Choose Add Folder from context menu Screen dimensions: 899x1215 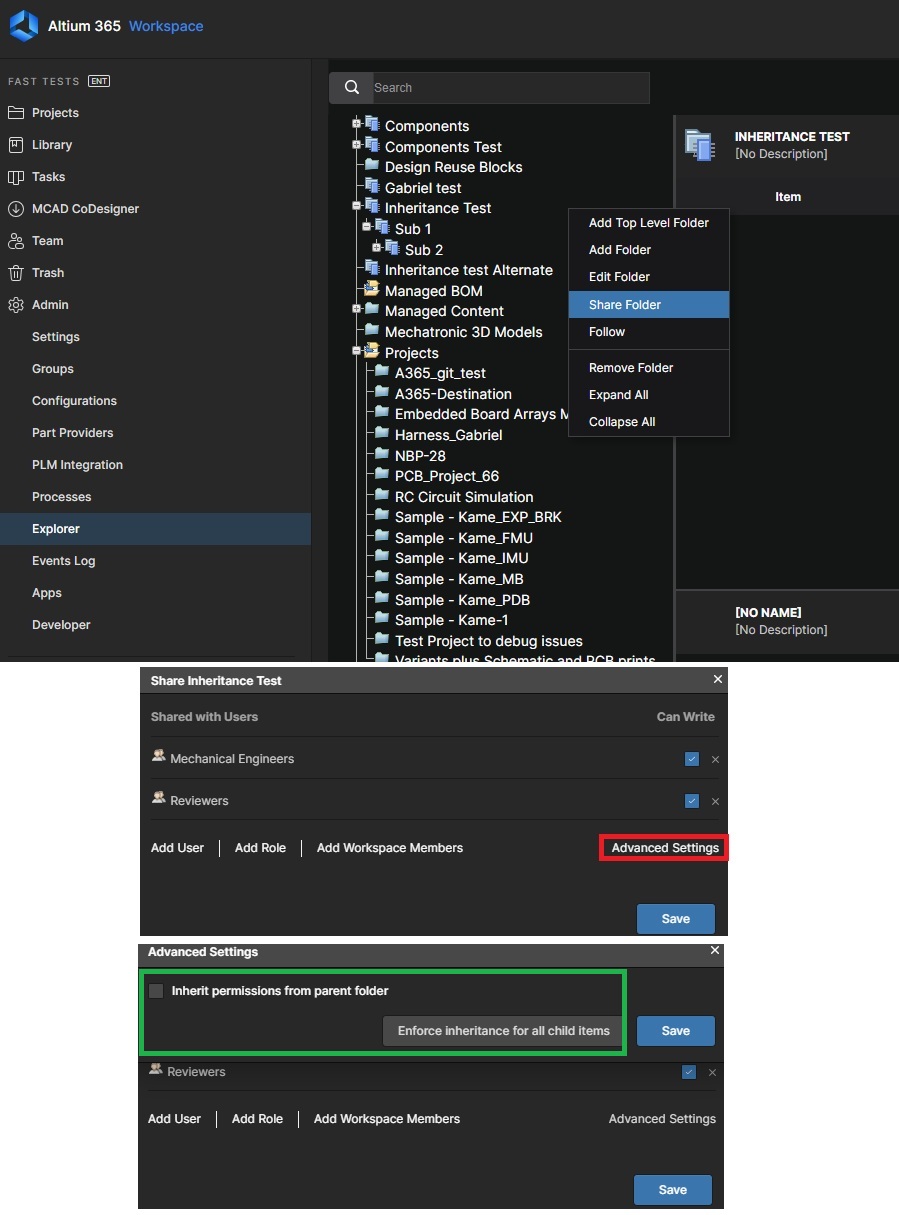tap(649, 250)
